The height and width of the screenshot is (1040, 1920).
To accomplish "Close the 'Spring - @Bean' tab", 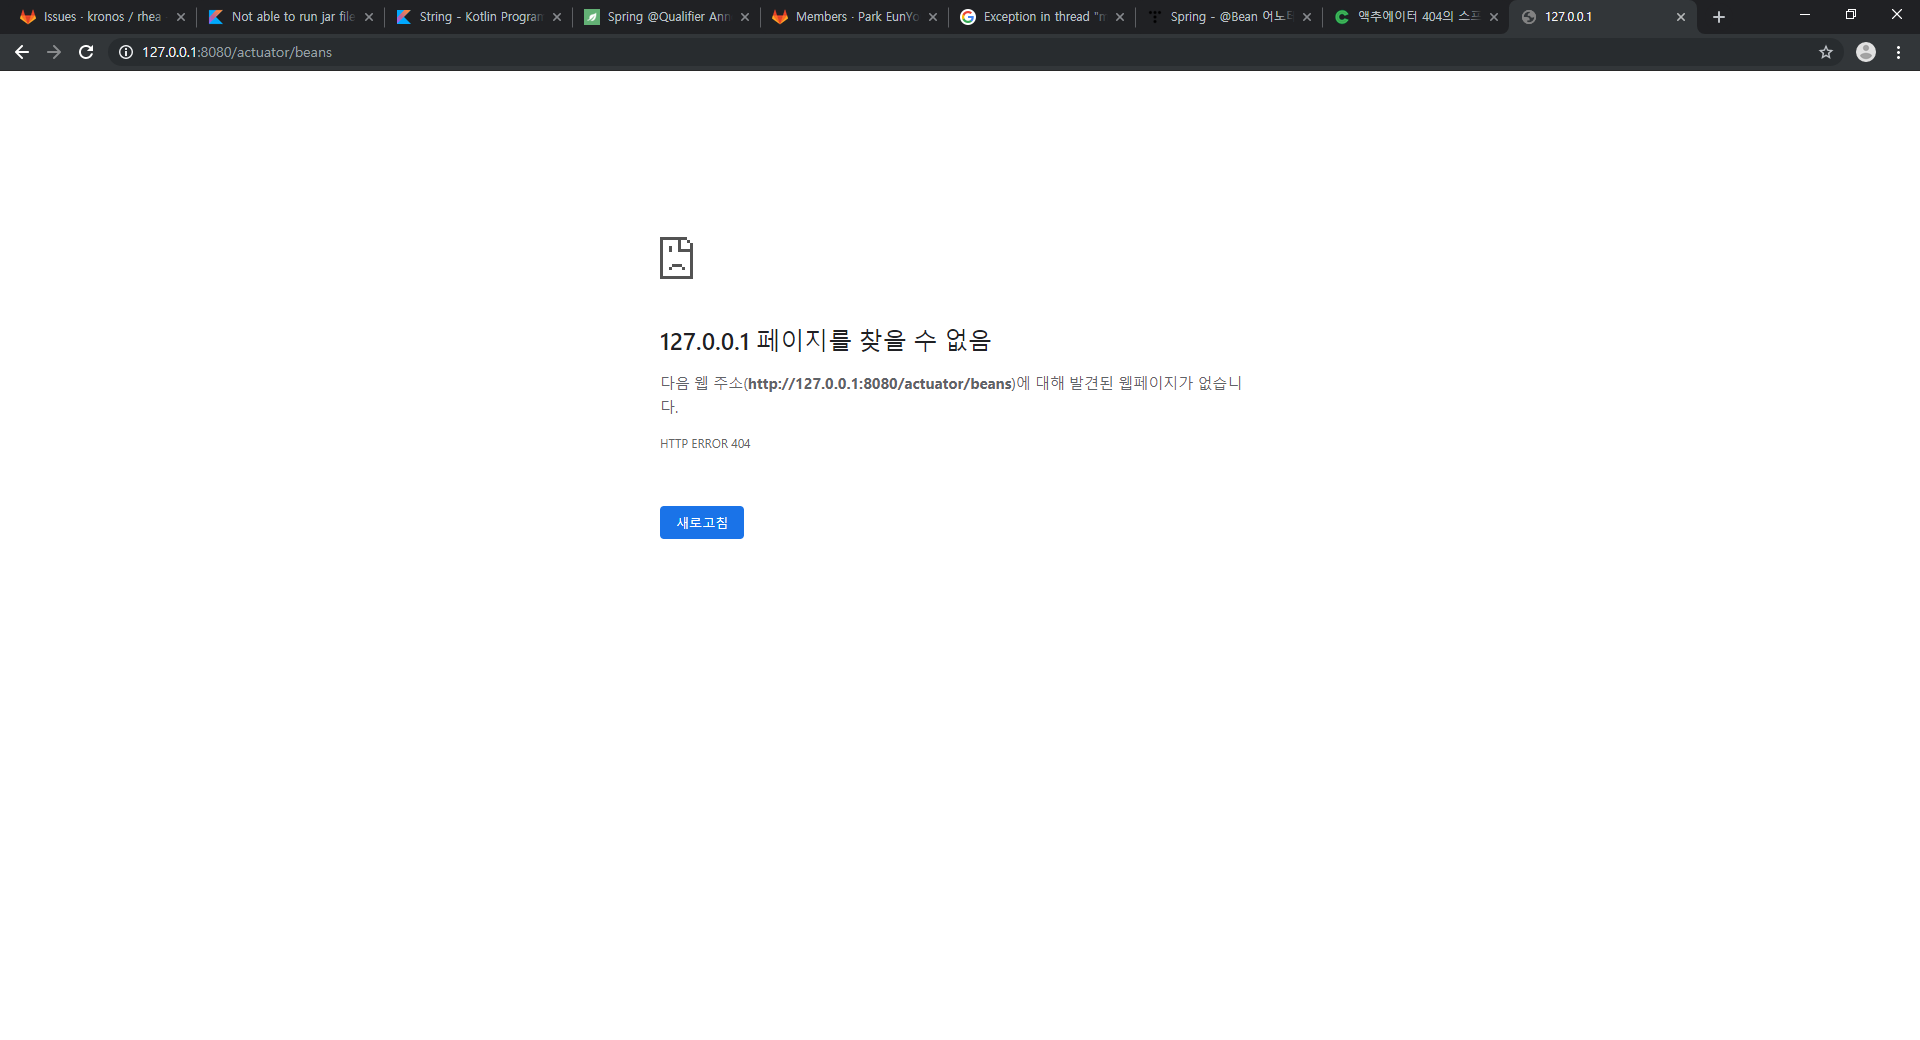I will [x=1307, y=17].
